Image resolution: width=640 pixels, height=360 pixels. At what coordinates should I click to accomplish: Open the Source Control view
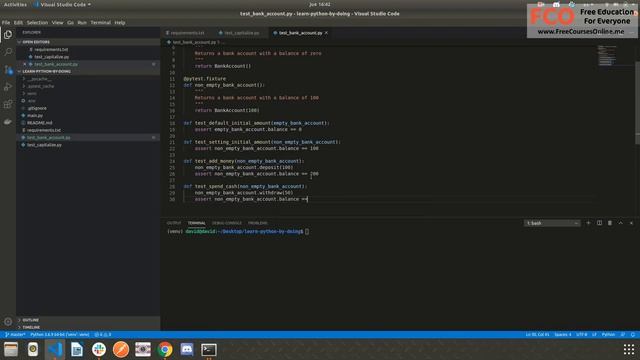(x=8, y=69)
